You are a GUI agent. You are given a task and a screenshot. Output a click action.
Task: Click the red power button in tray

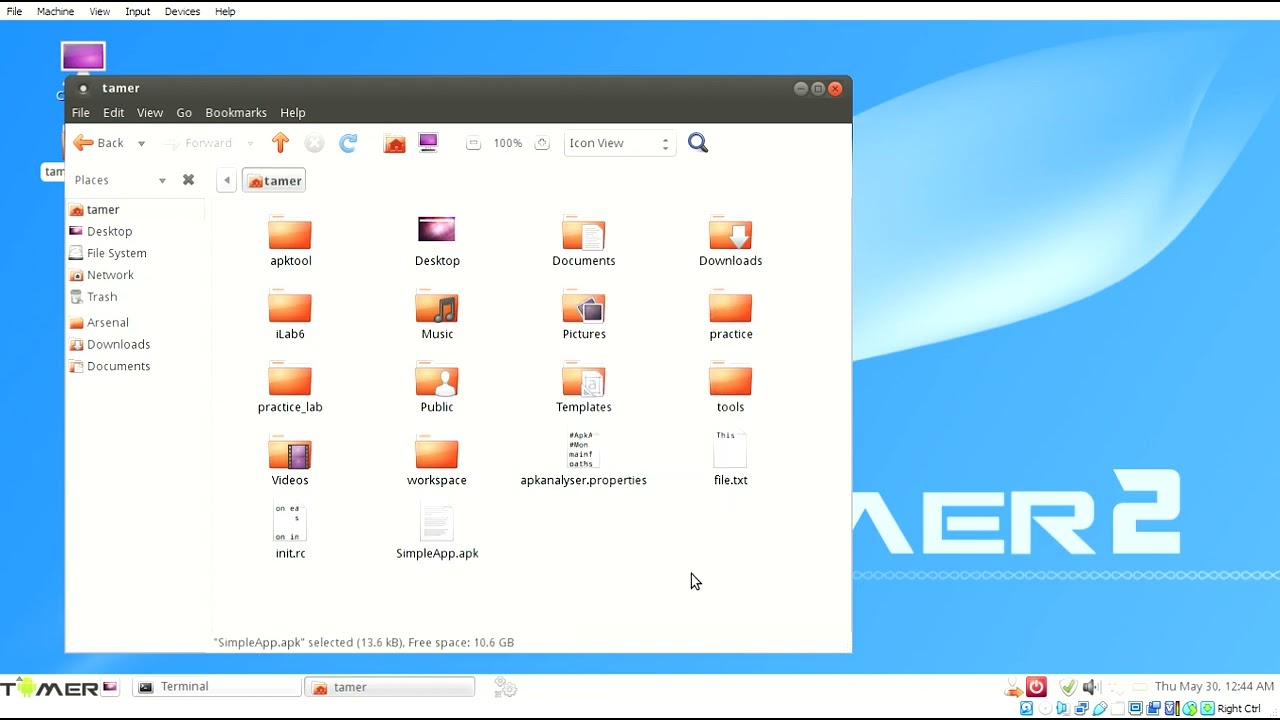click(1036, 687)
